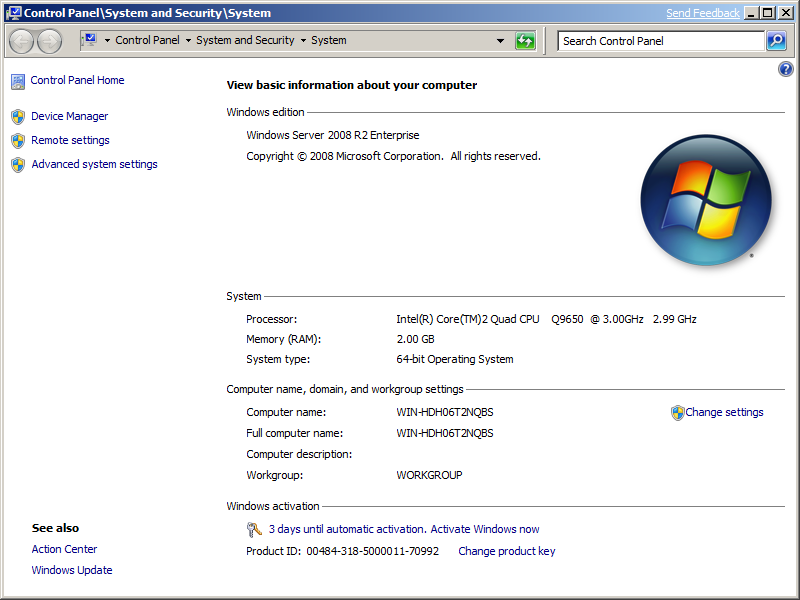The width and height of the screenshot is (800, 600).
Task: Open Action Center from See also
Action: click(64, 549)
